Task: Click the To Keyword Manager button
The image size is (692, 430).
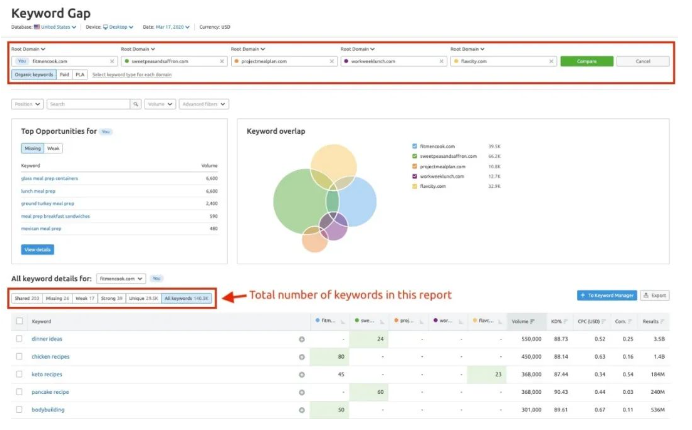Action: (x=607, y=295)
